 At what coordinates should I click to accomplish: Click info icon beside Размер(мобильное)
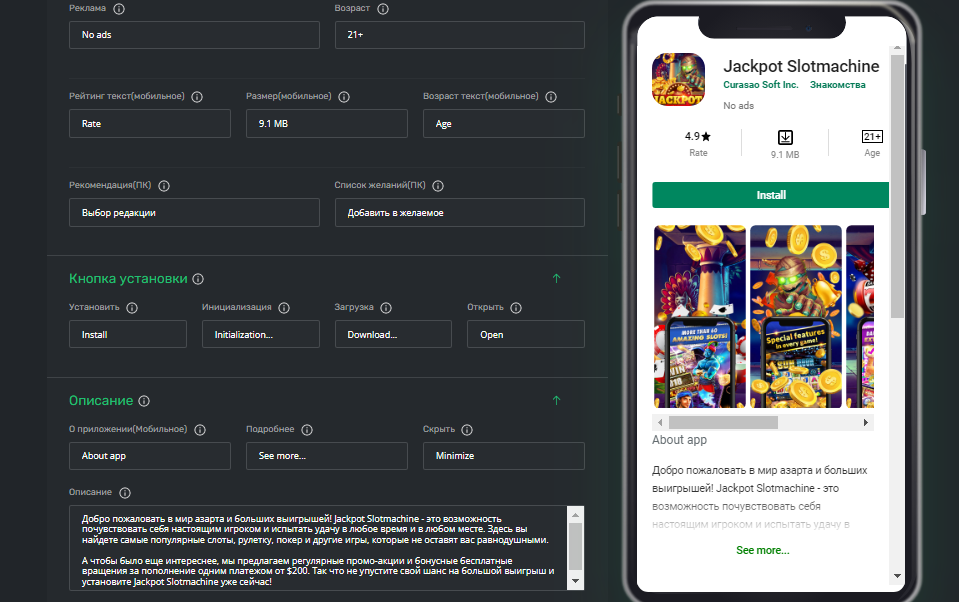point(344,97)
